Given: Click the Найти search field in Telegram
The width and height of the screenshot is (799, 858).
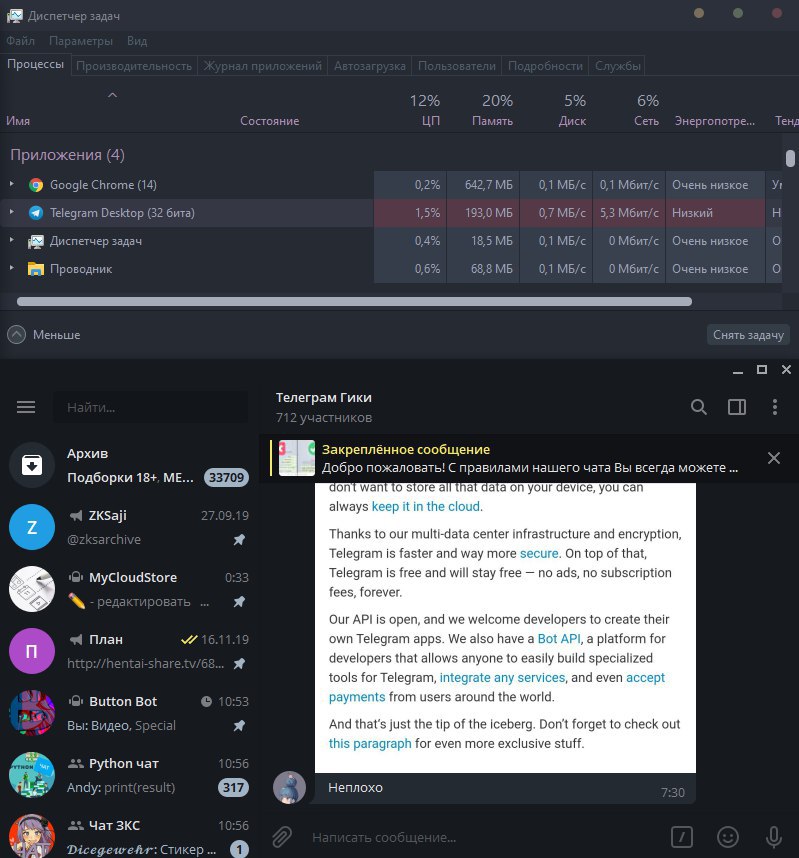Looking at the screenshot, I should pyautogui.click(x=150, y=407).
